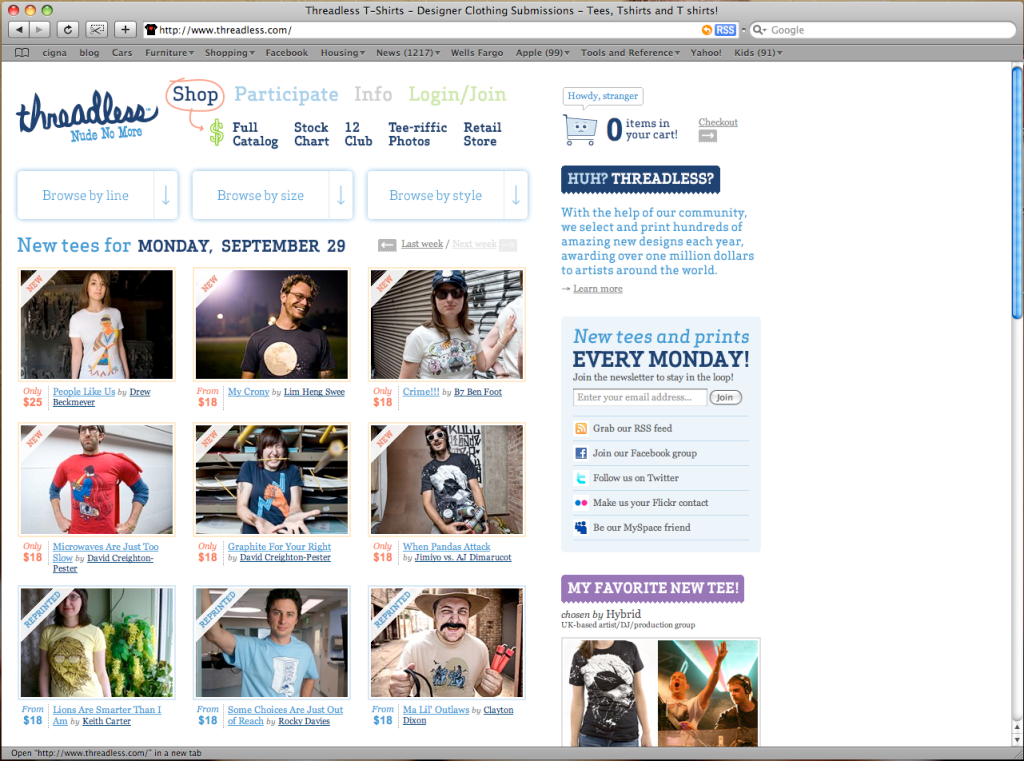This screenshot has width=1024, height=761.
Task: Open the Graphite For Your Right thumbnail
Action: pyautogui.click(x=272, y=479)
